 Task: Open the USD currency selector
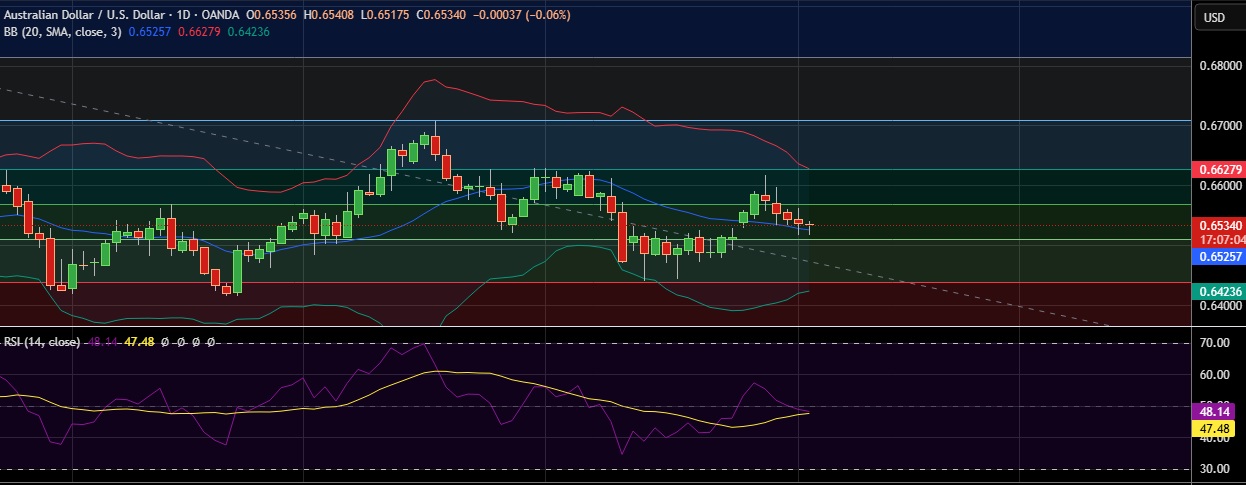point(1214,17)
